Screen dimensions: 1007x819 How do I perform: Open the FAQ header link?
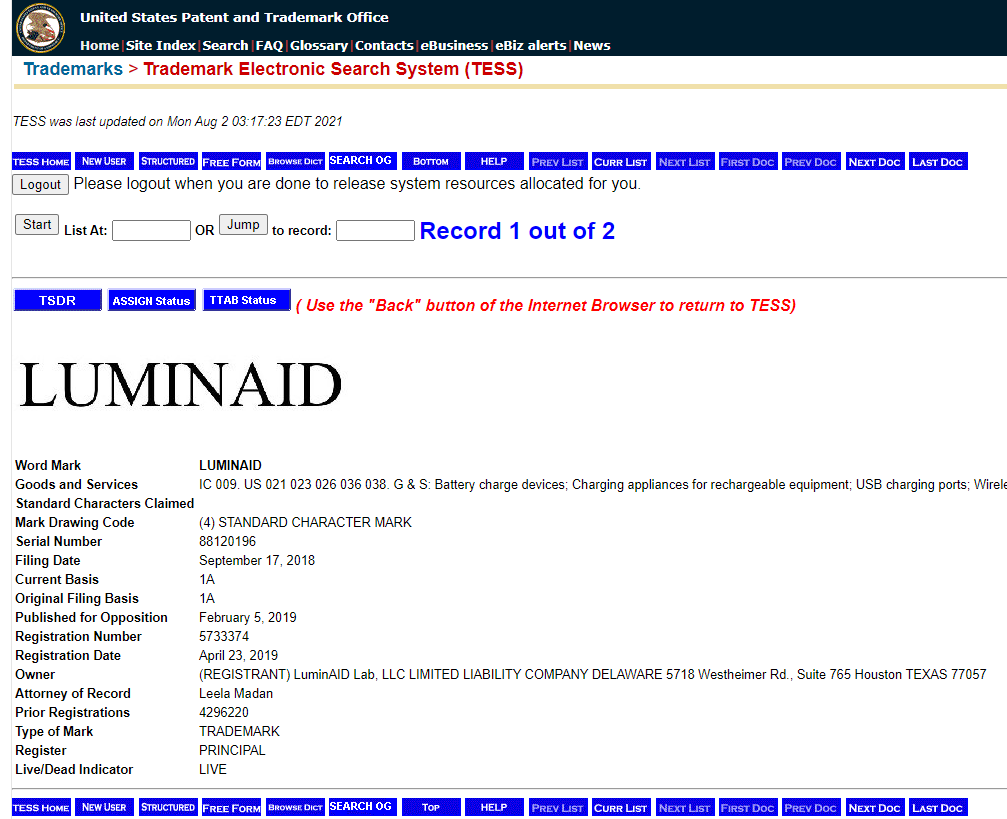(269, 46)
